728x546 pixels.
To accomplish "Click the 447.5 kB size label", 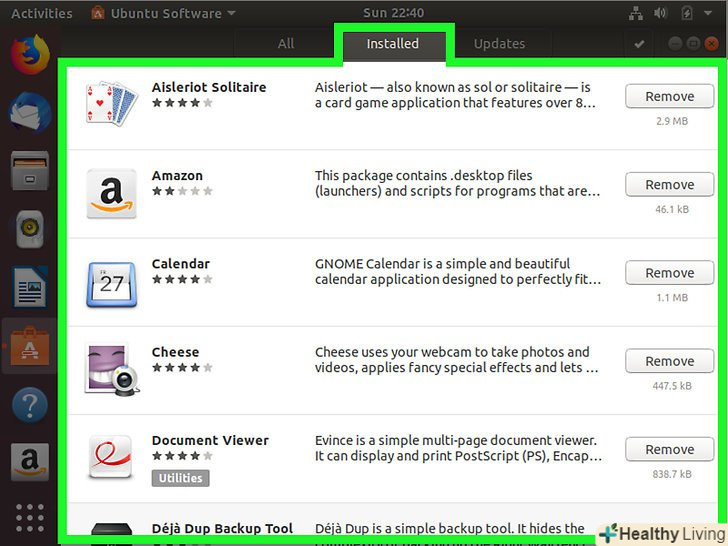I will click(672, 386).
